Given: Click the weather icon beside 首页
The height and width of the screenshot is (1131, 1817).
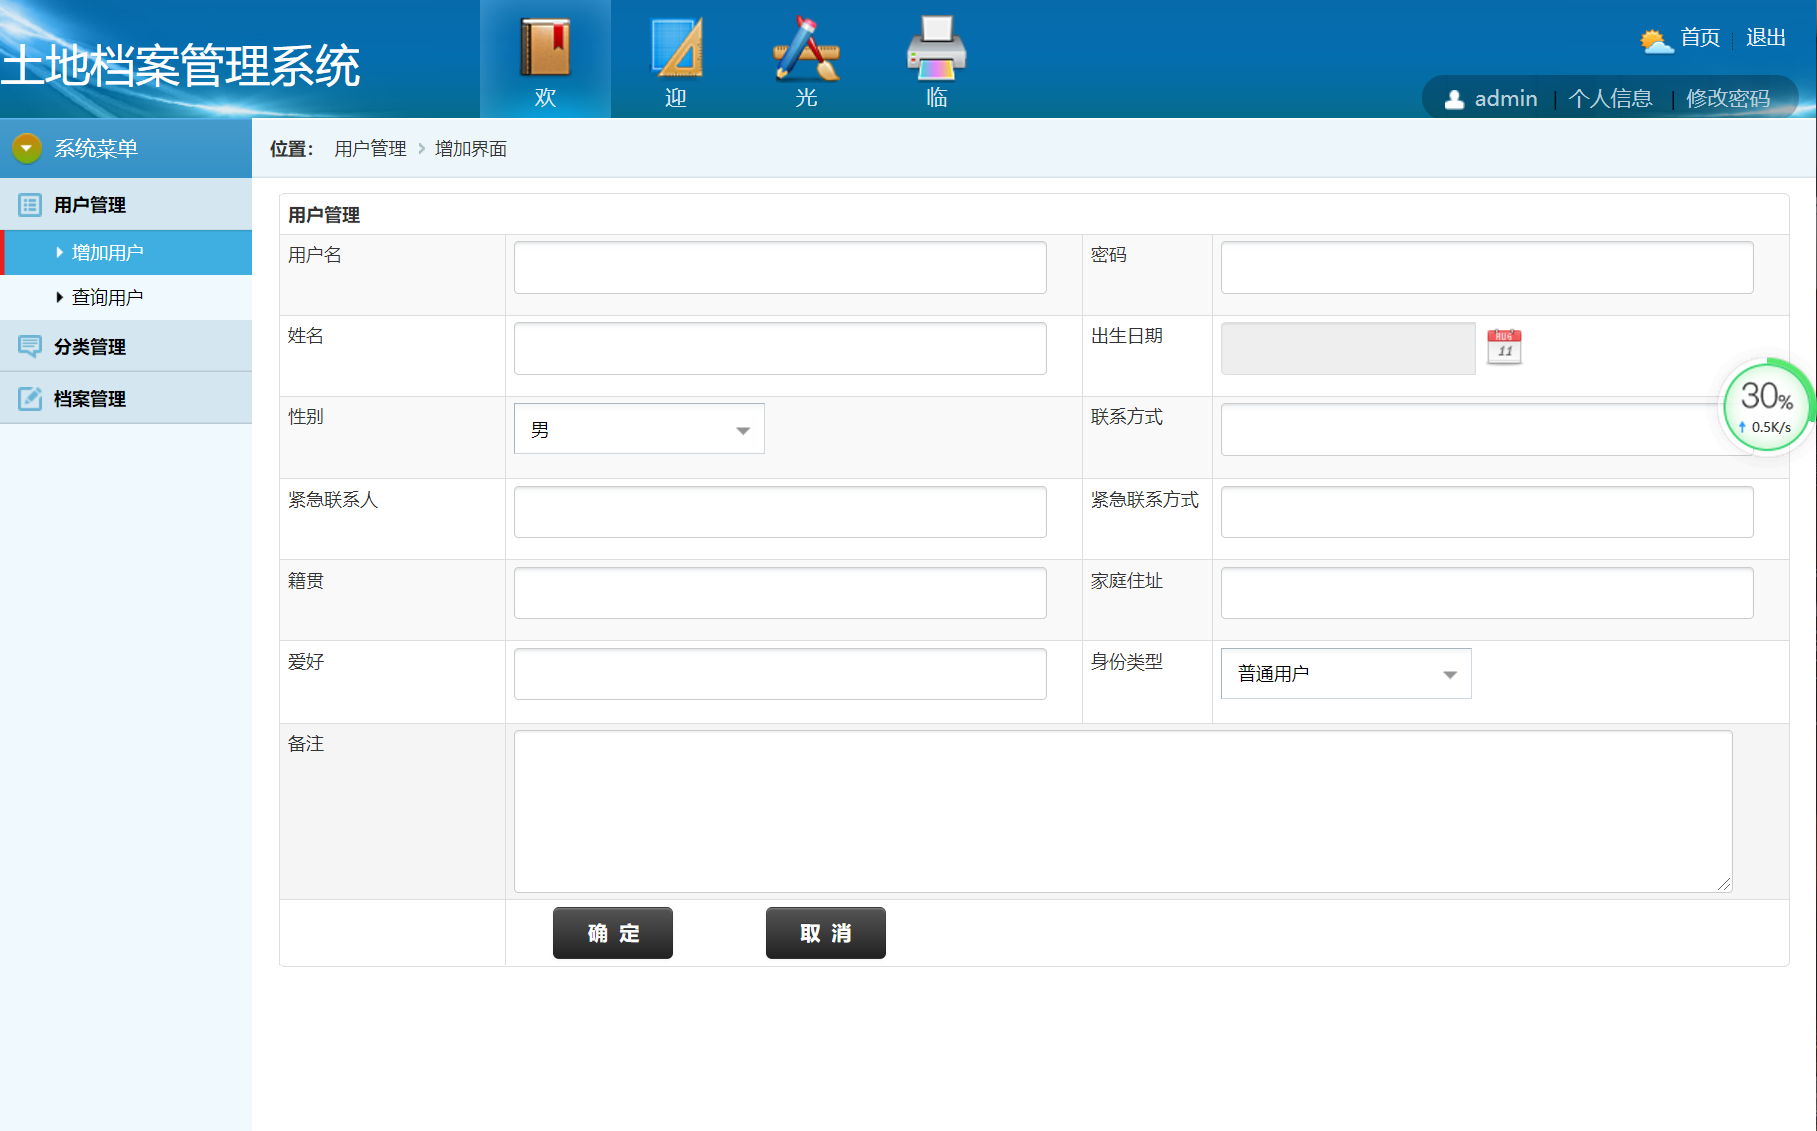Looking at the screenshot, I should coord(1656,40).
